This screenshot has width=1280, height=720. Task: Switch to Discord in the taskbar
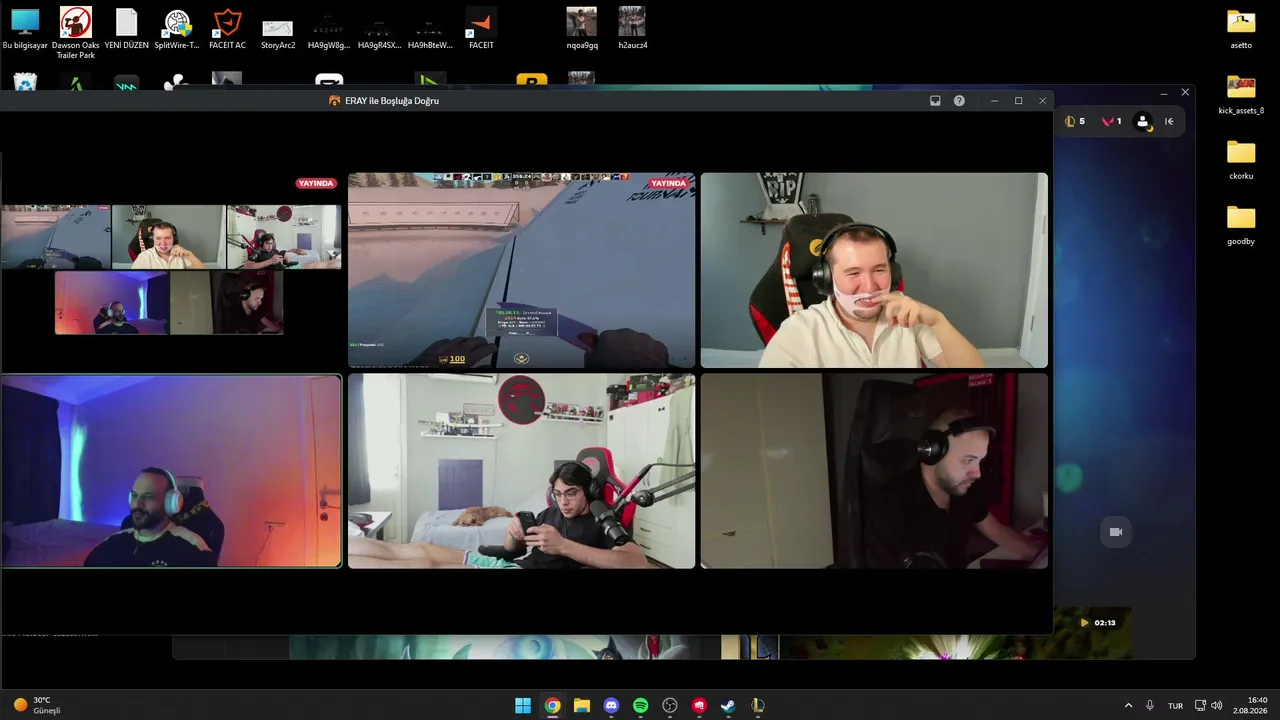tap(611, 706)
